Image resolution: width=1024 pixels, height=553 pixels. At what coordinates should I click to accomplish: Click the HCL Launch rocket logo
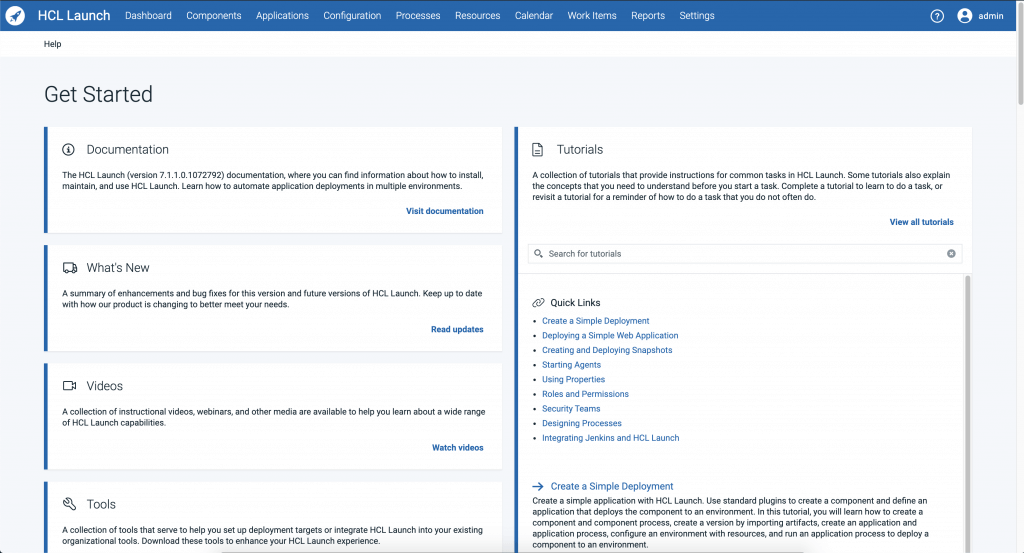pyautogui.click(x=15, y=16)
